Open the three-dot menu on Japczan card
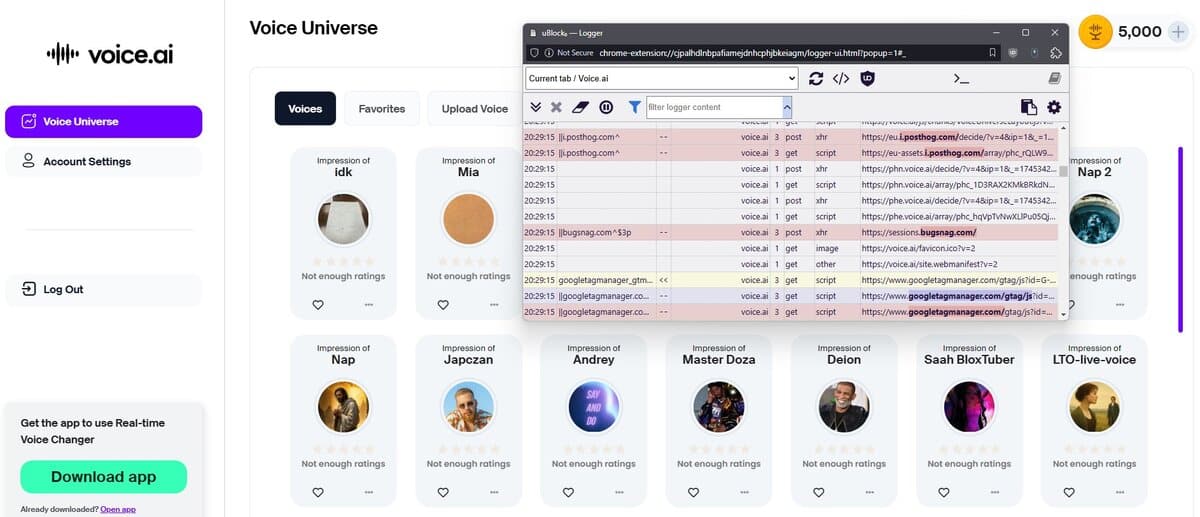This screenshot has width=1200, height=517. pyautogui.click(x=494, y=492)
